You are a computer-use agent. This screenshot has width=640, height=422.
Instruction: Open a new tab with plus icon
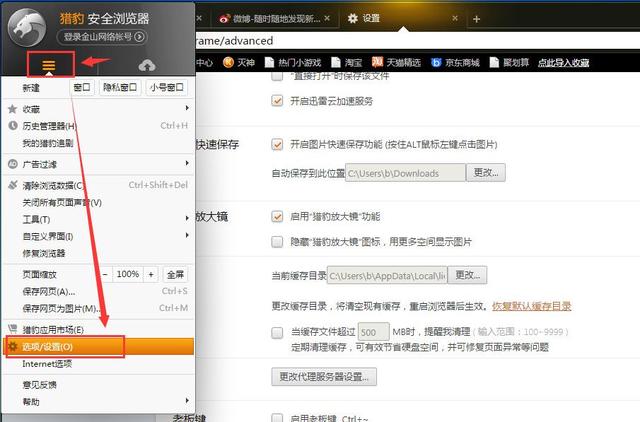(x=476, y=19)
